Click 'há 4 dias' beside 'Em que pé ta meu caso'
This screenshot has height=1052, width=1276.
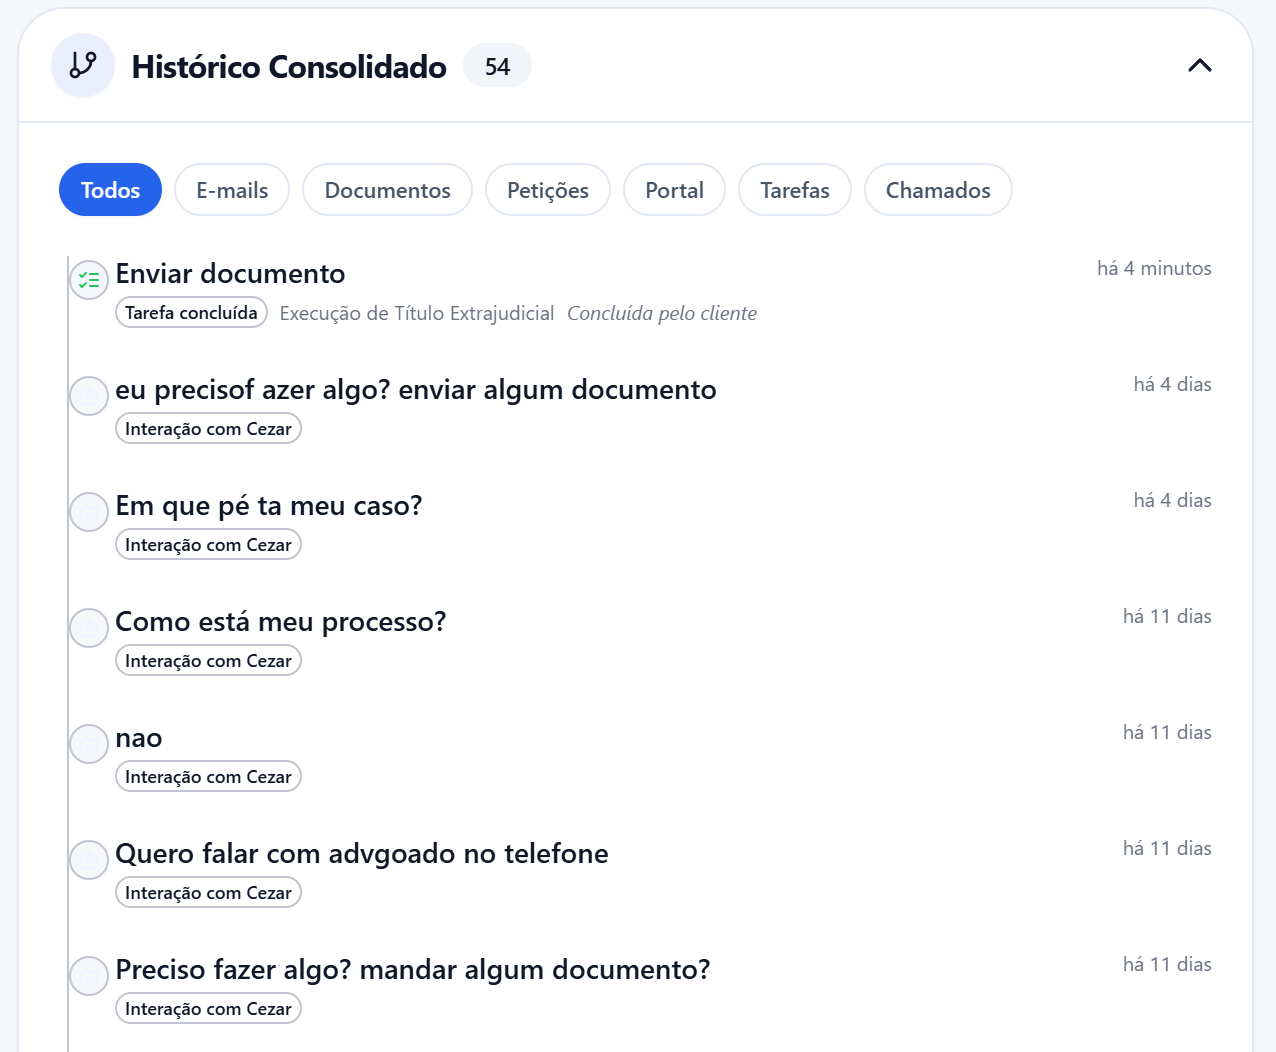1172,500
